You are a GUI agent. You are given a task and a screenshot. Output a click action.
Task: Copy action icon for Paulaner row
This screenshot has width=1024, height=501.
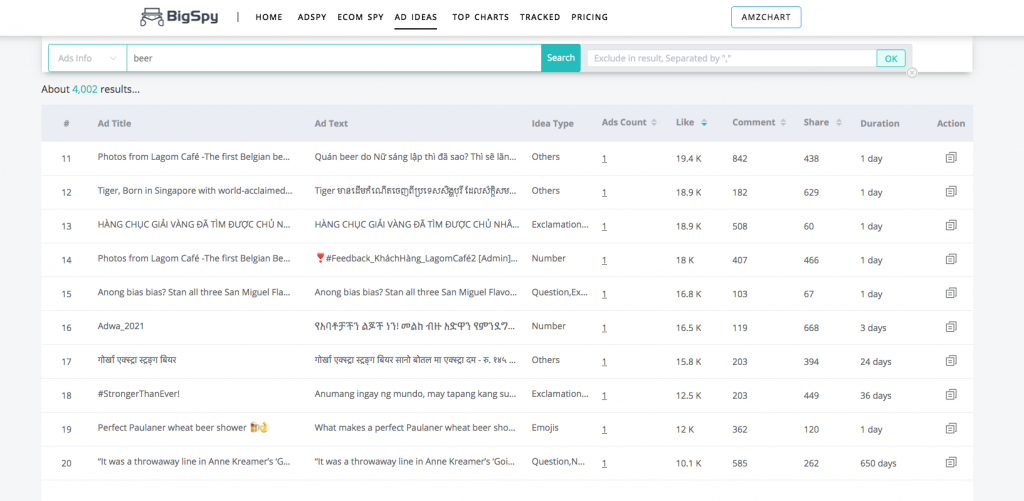(x=951, y=428)
